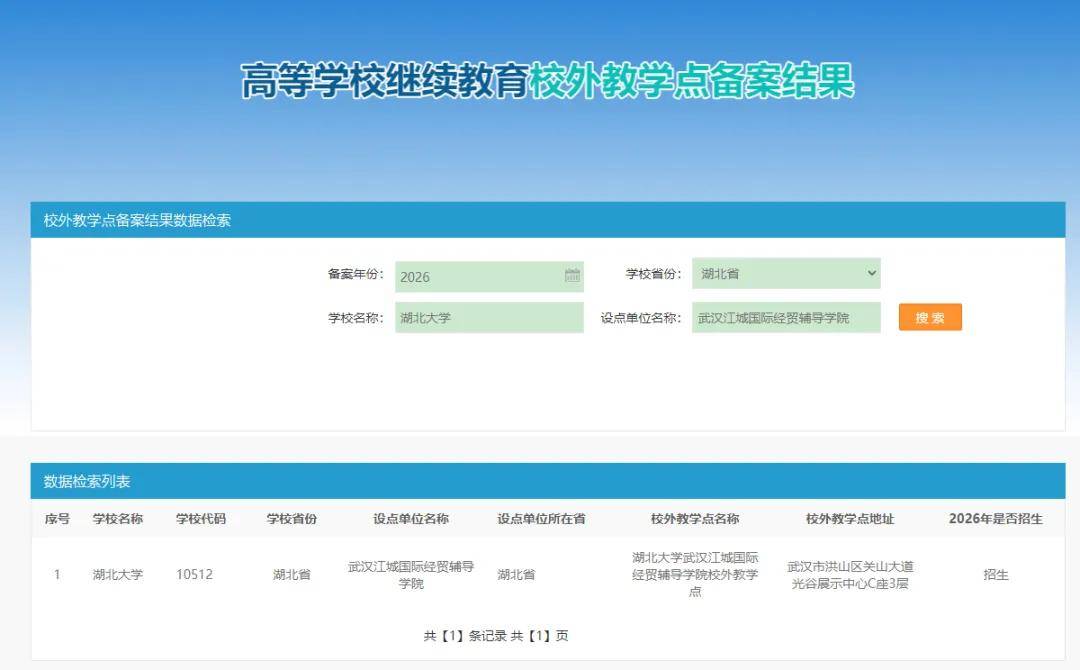Select the 湖北大学 cell in result row

tap(118, 574)
